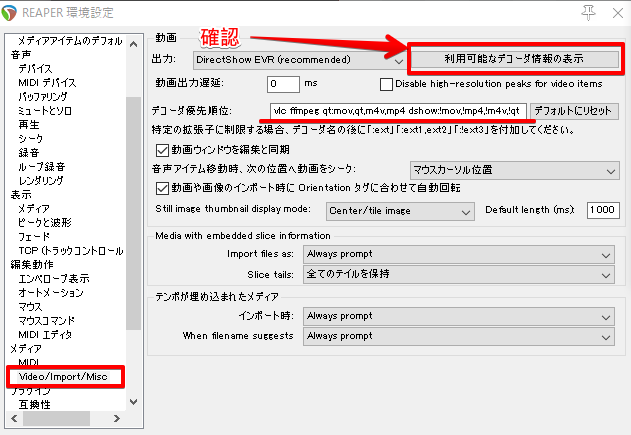Select 音声 category in tree
The height and width of the screenshot is (435, 631).
click(21, 54)
